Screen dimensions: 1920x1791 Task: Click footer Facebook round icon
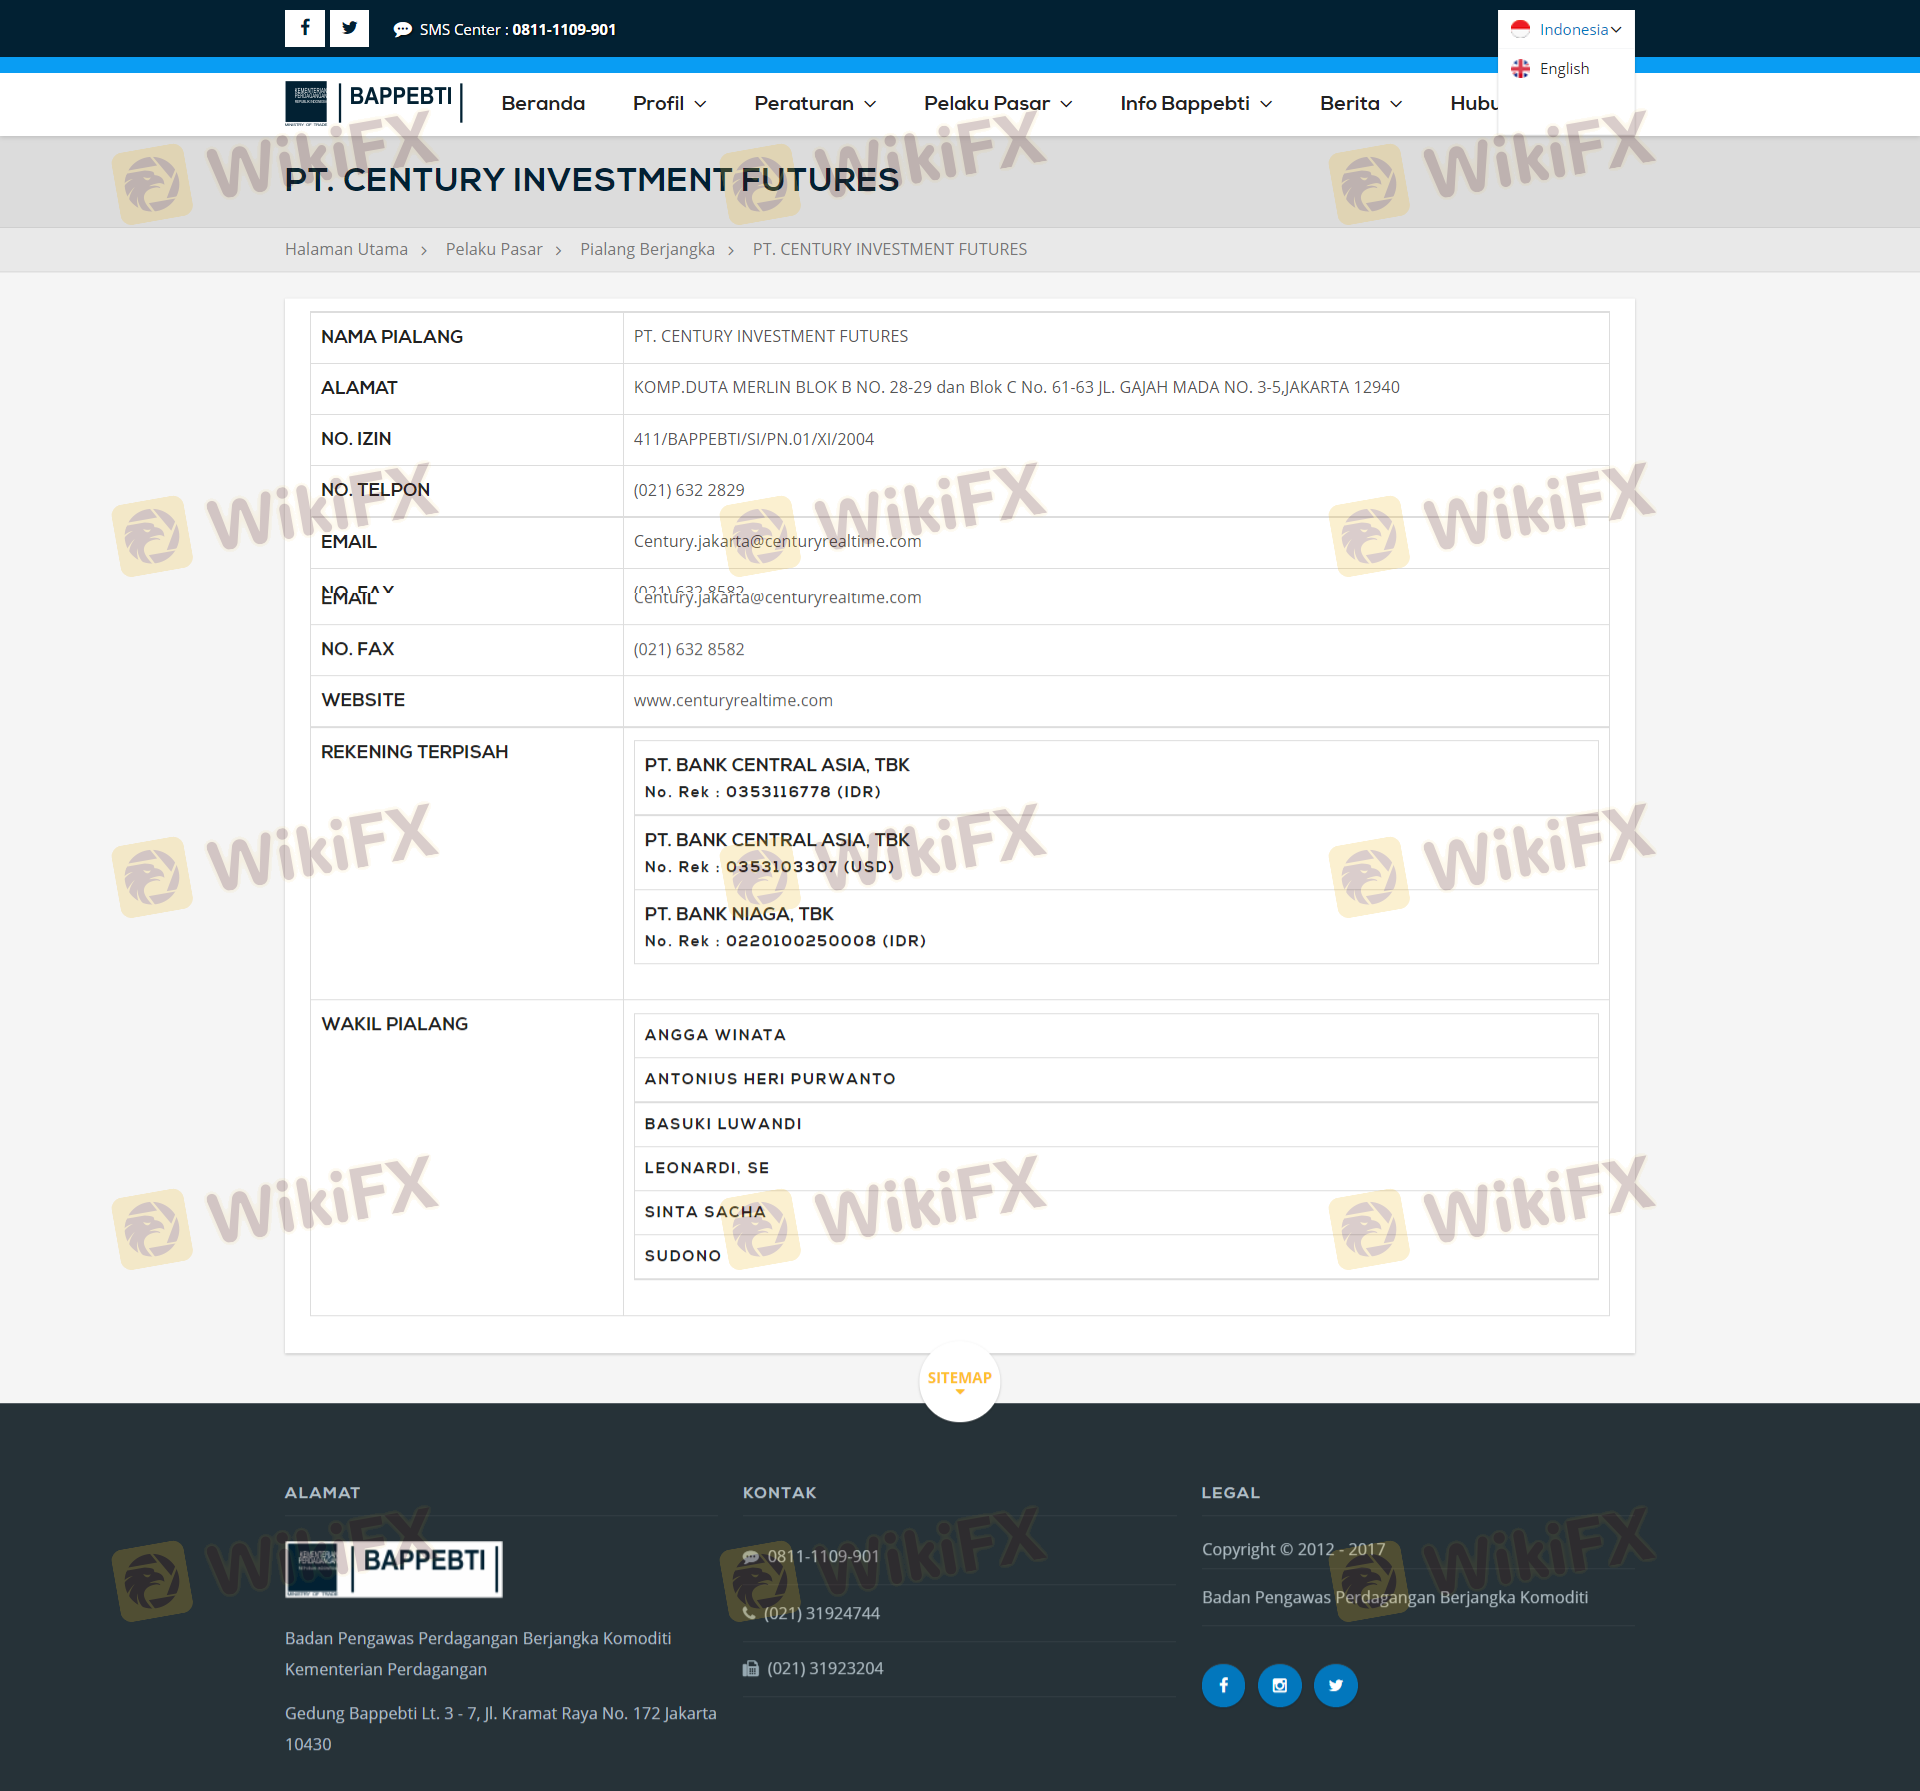point(1223,1685)
